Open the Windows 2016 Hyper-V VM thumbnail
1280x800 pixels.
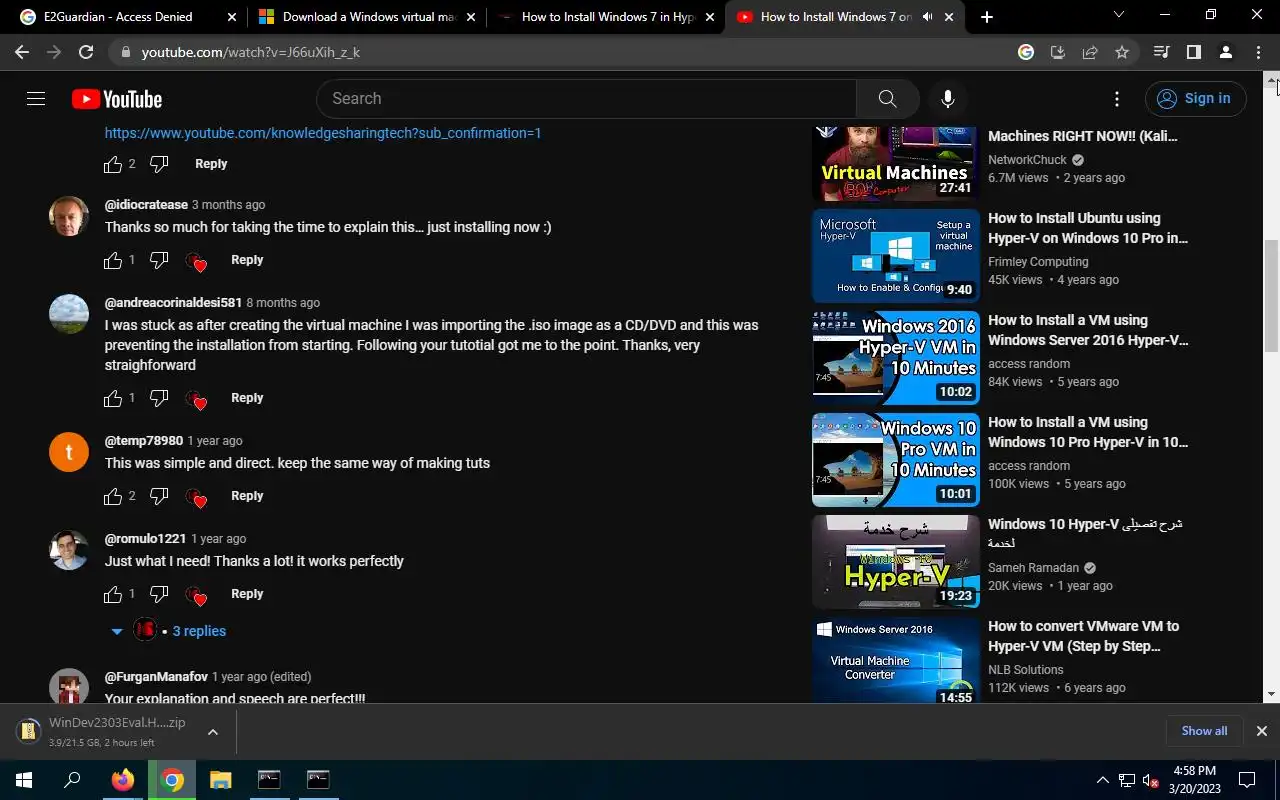(x=896, y=358)
